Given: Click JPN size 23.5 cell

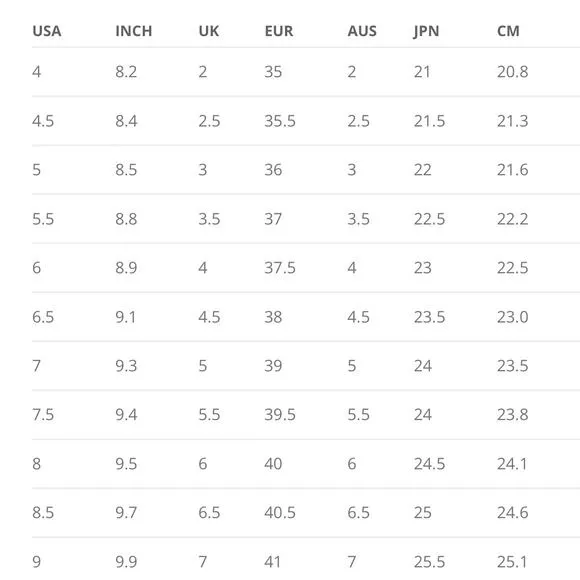Looking at the screenshot, I should click(429, 317).
